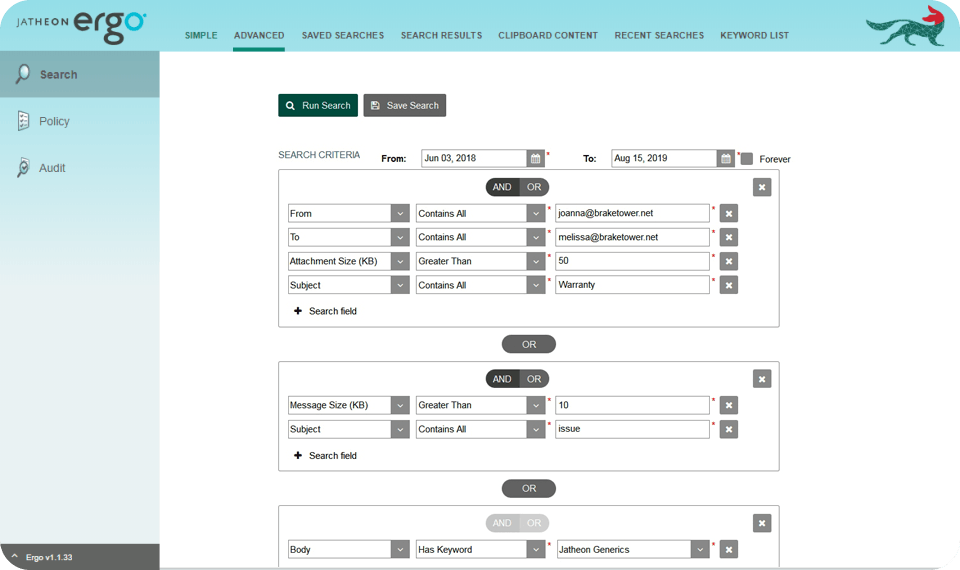The height and width of the screenshot is (570, 960).
Task: Delete the Subject Warranty row
Action: tap(729, 285)
